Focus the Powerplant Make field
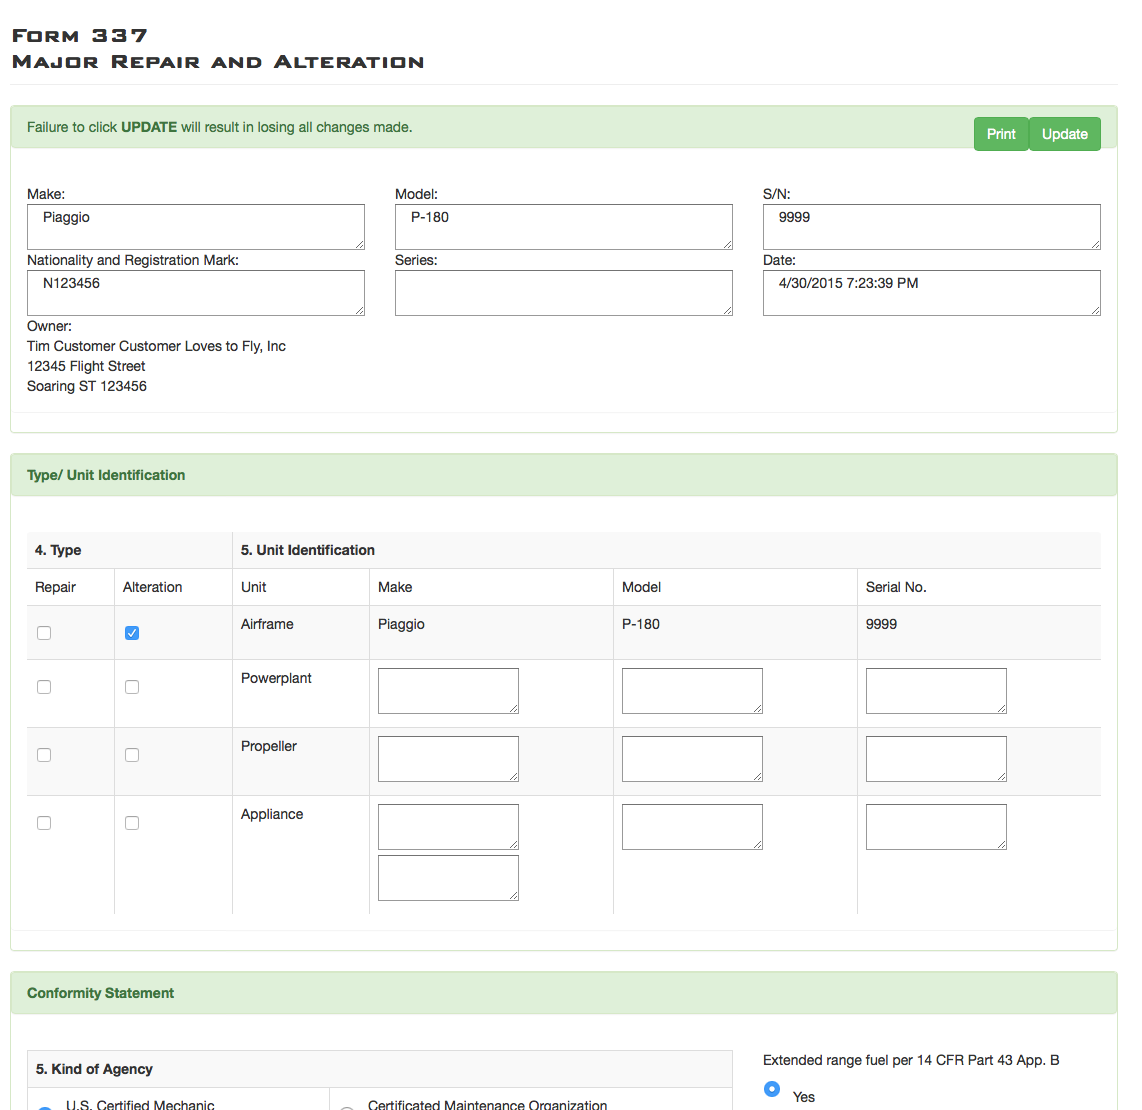This screenshot has width=1142, height=1110. pos(449,690)
